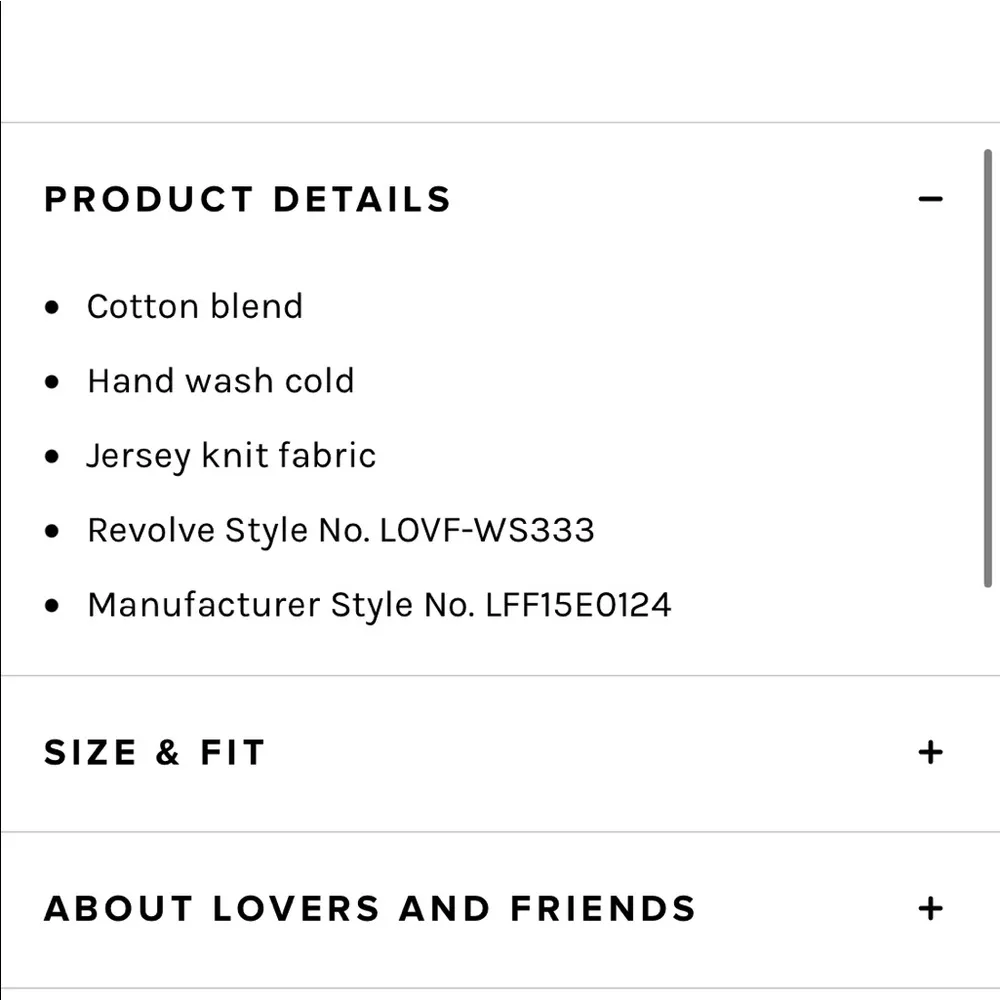Click the blank area above Product Details
The width and height of the screenshot is (1000, 1000).
point(500,60)
